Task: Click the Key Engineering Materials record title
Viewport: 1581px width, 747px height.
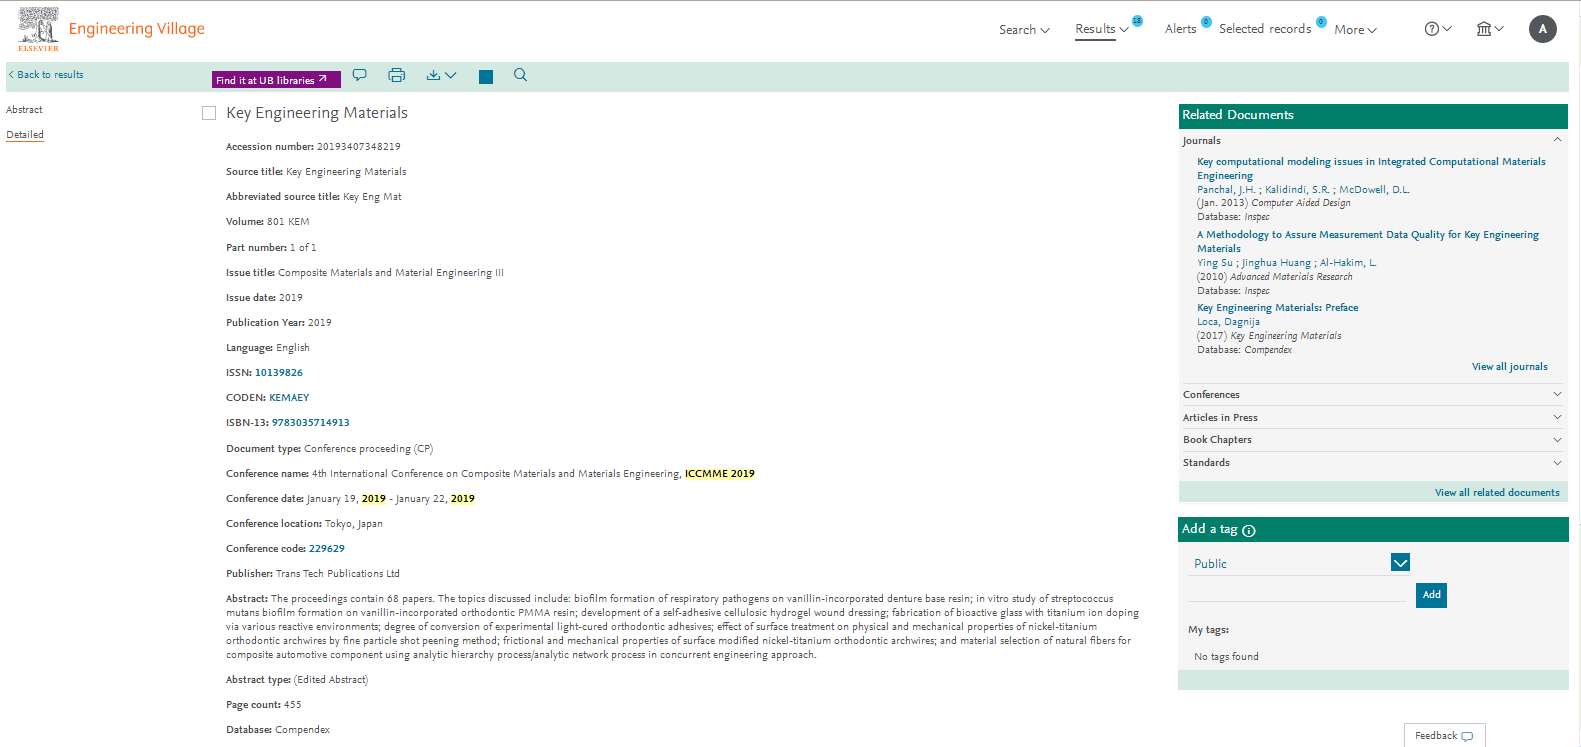Action: [317, 113]
